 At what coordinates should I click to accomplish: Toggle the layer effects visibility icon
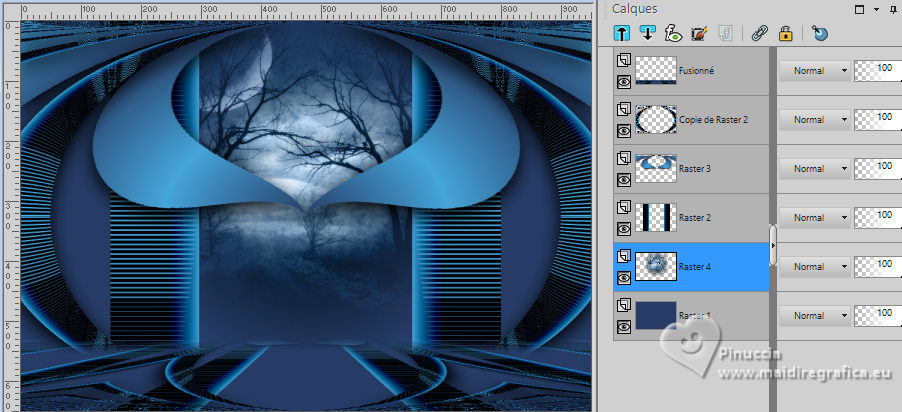pyautogui.click(x=673, y=34)
